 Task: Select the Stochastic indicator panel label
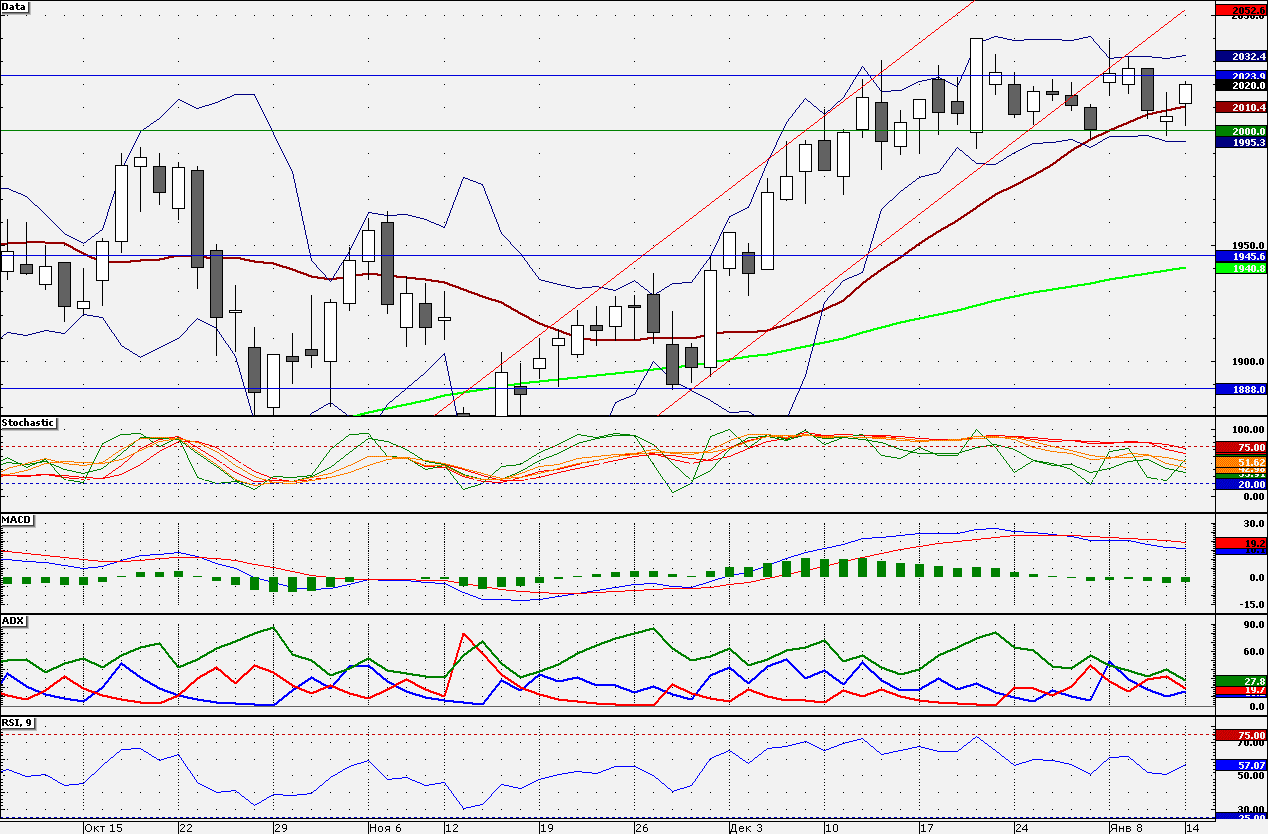pyautogui.click(x=28, y=423)
